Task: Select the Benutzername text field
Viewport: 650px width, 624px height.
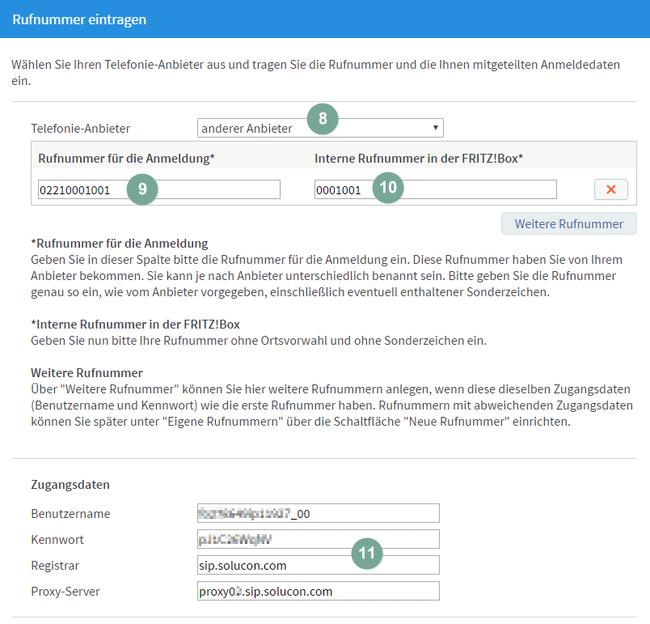Action: (318, 513)
